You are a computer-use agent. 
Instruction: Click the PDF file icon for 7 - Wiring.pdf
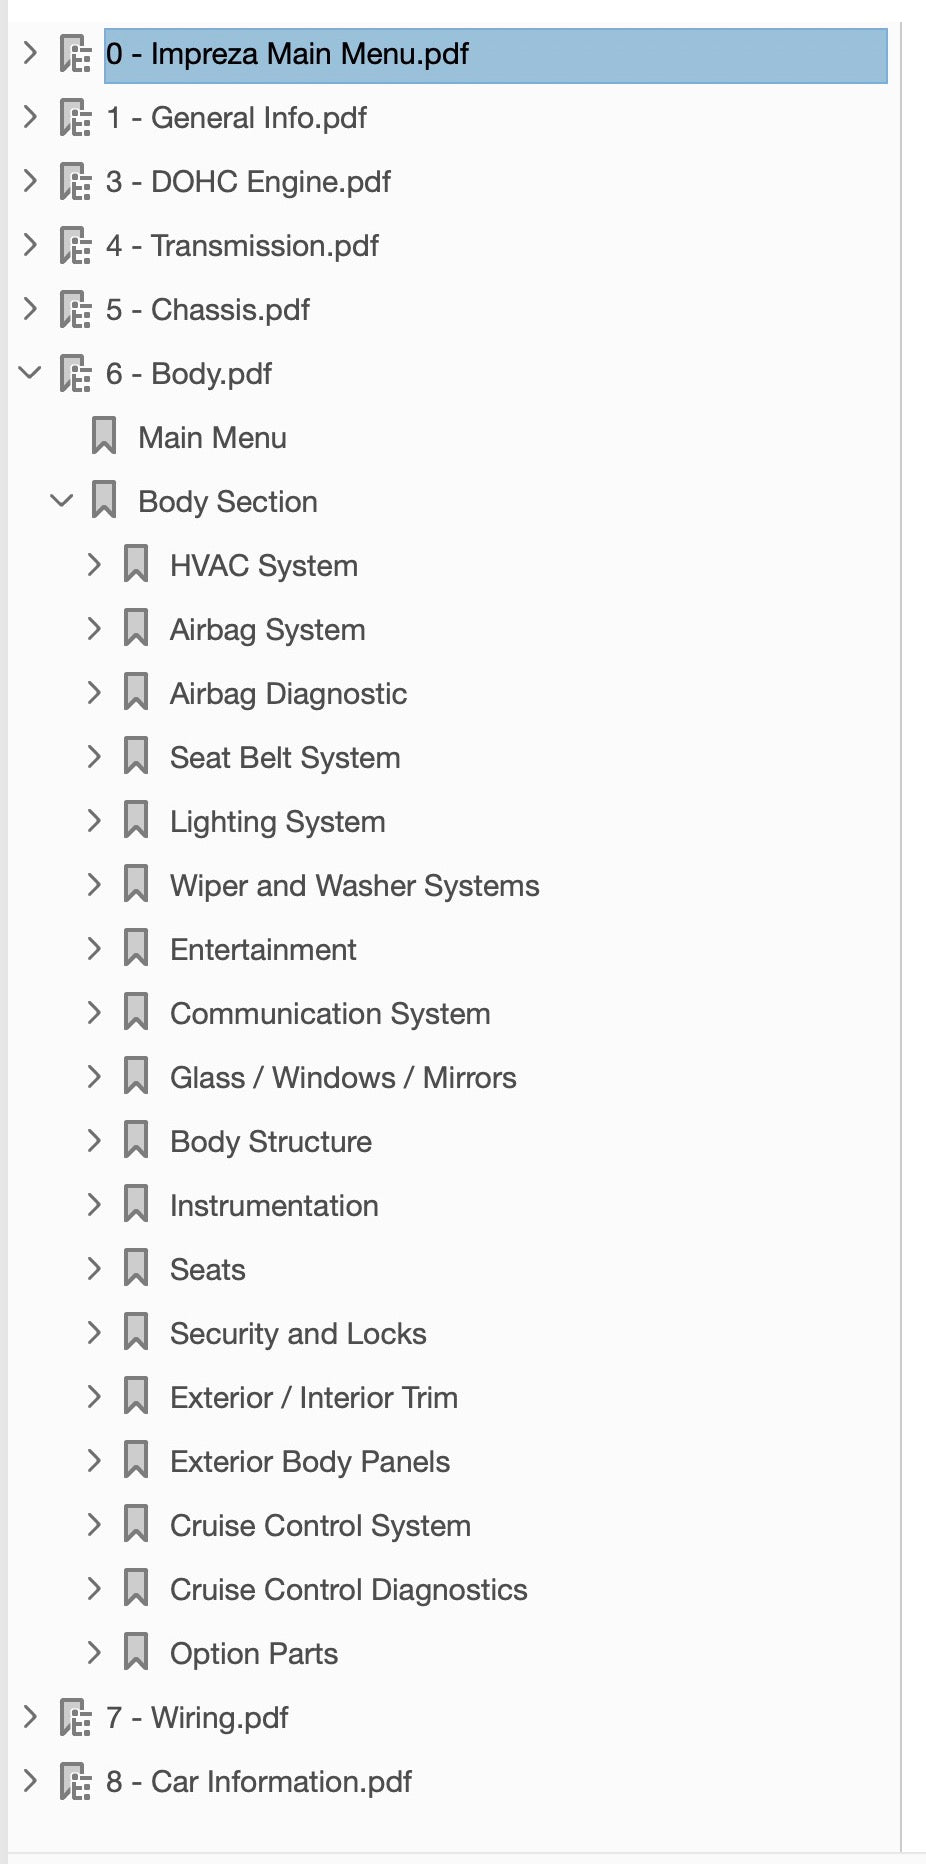point(75,1718)
